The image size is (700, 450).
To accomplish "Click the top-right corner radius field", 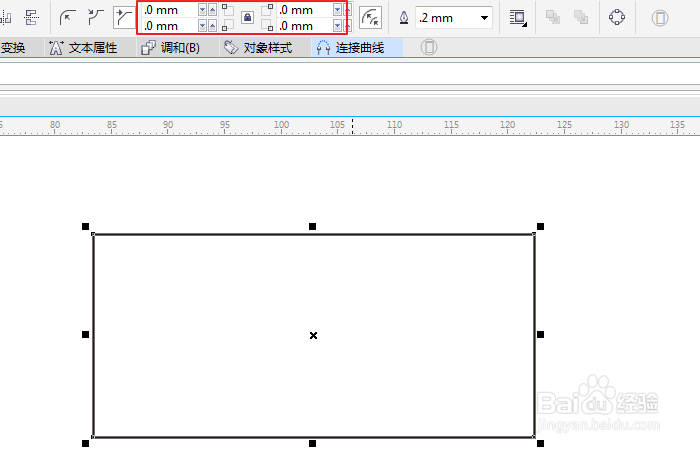I will [x=305, y=10].
